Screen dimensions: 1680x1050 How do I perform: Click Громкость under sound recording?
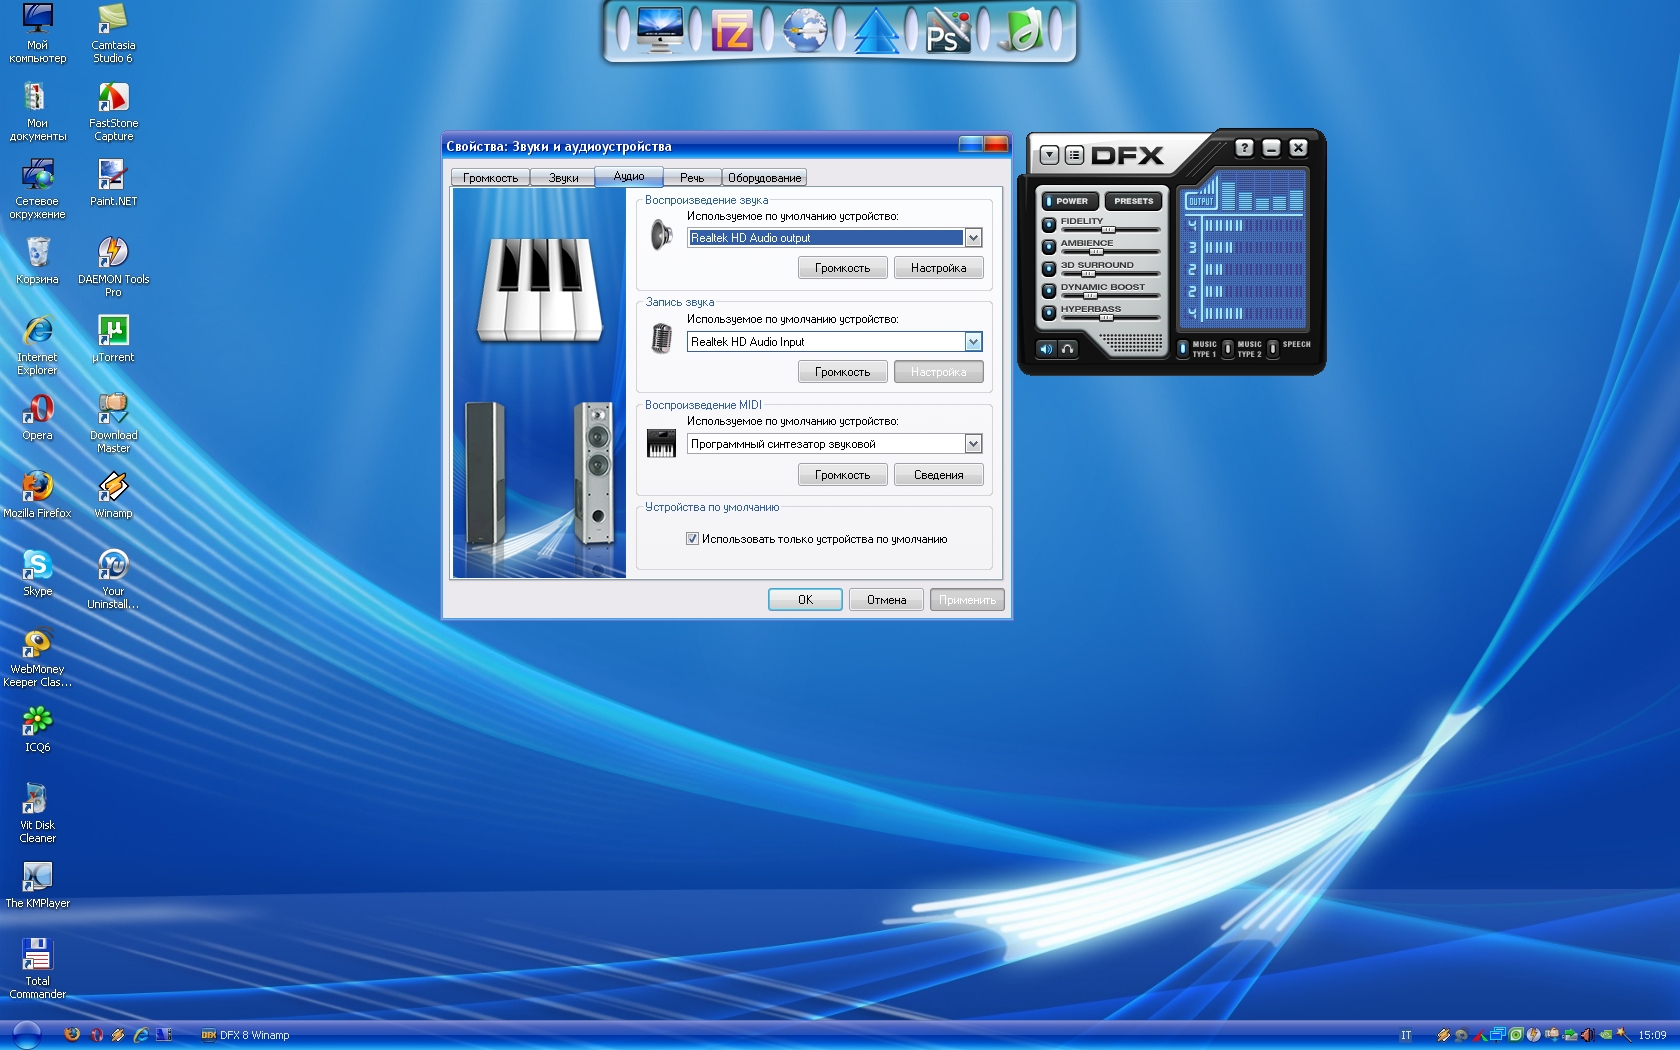click(x=842, y=372)
